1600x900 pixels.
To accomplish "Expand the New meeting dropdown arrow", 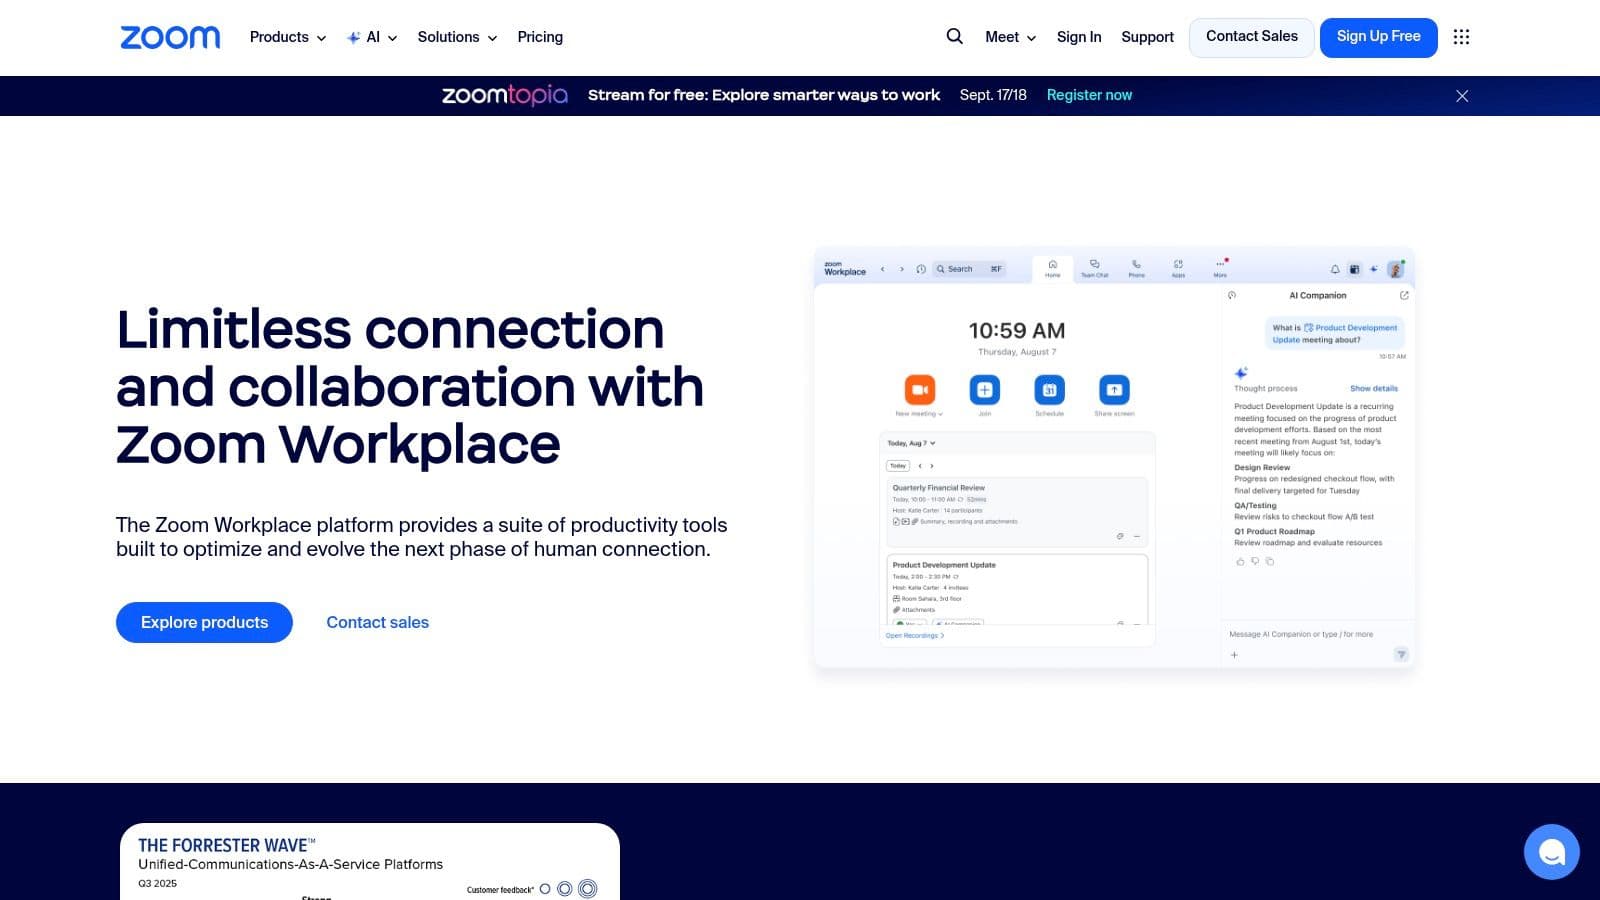I will click(x=940, y=413).
